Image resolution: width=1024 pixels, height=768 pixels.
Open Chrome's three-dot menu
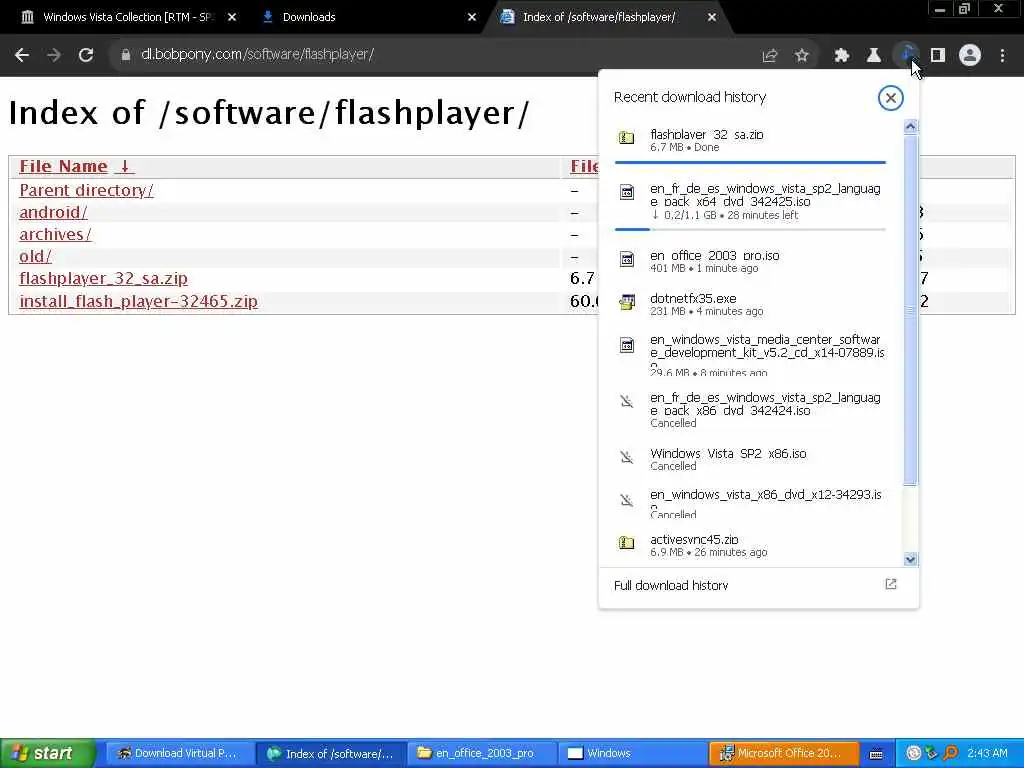(x=1002, y=56)
